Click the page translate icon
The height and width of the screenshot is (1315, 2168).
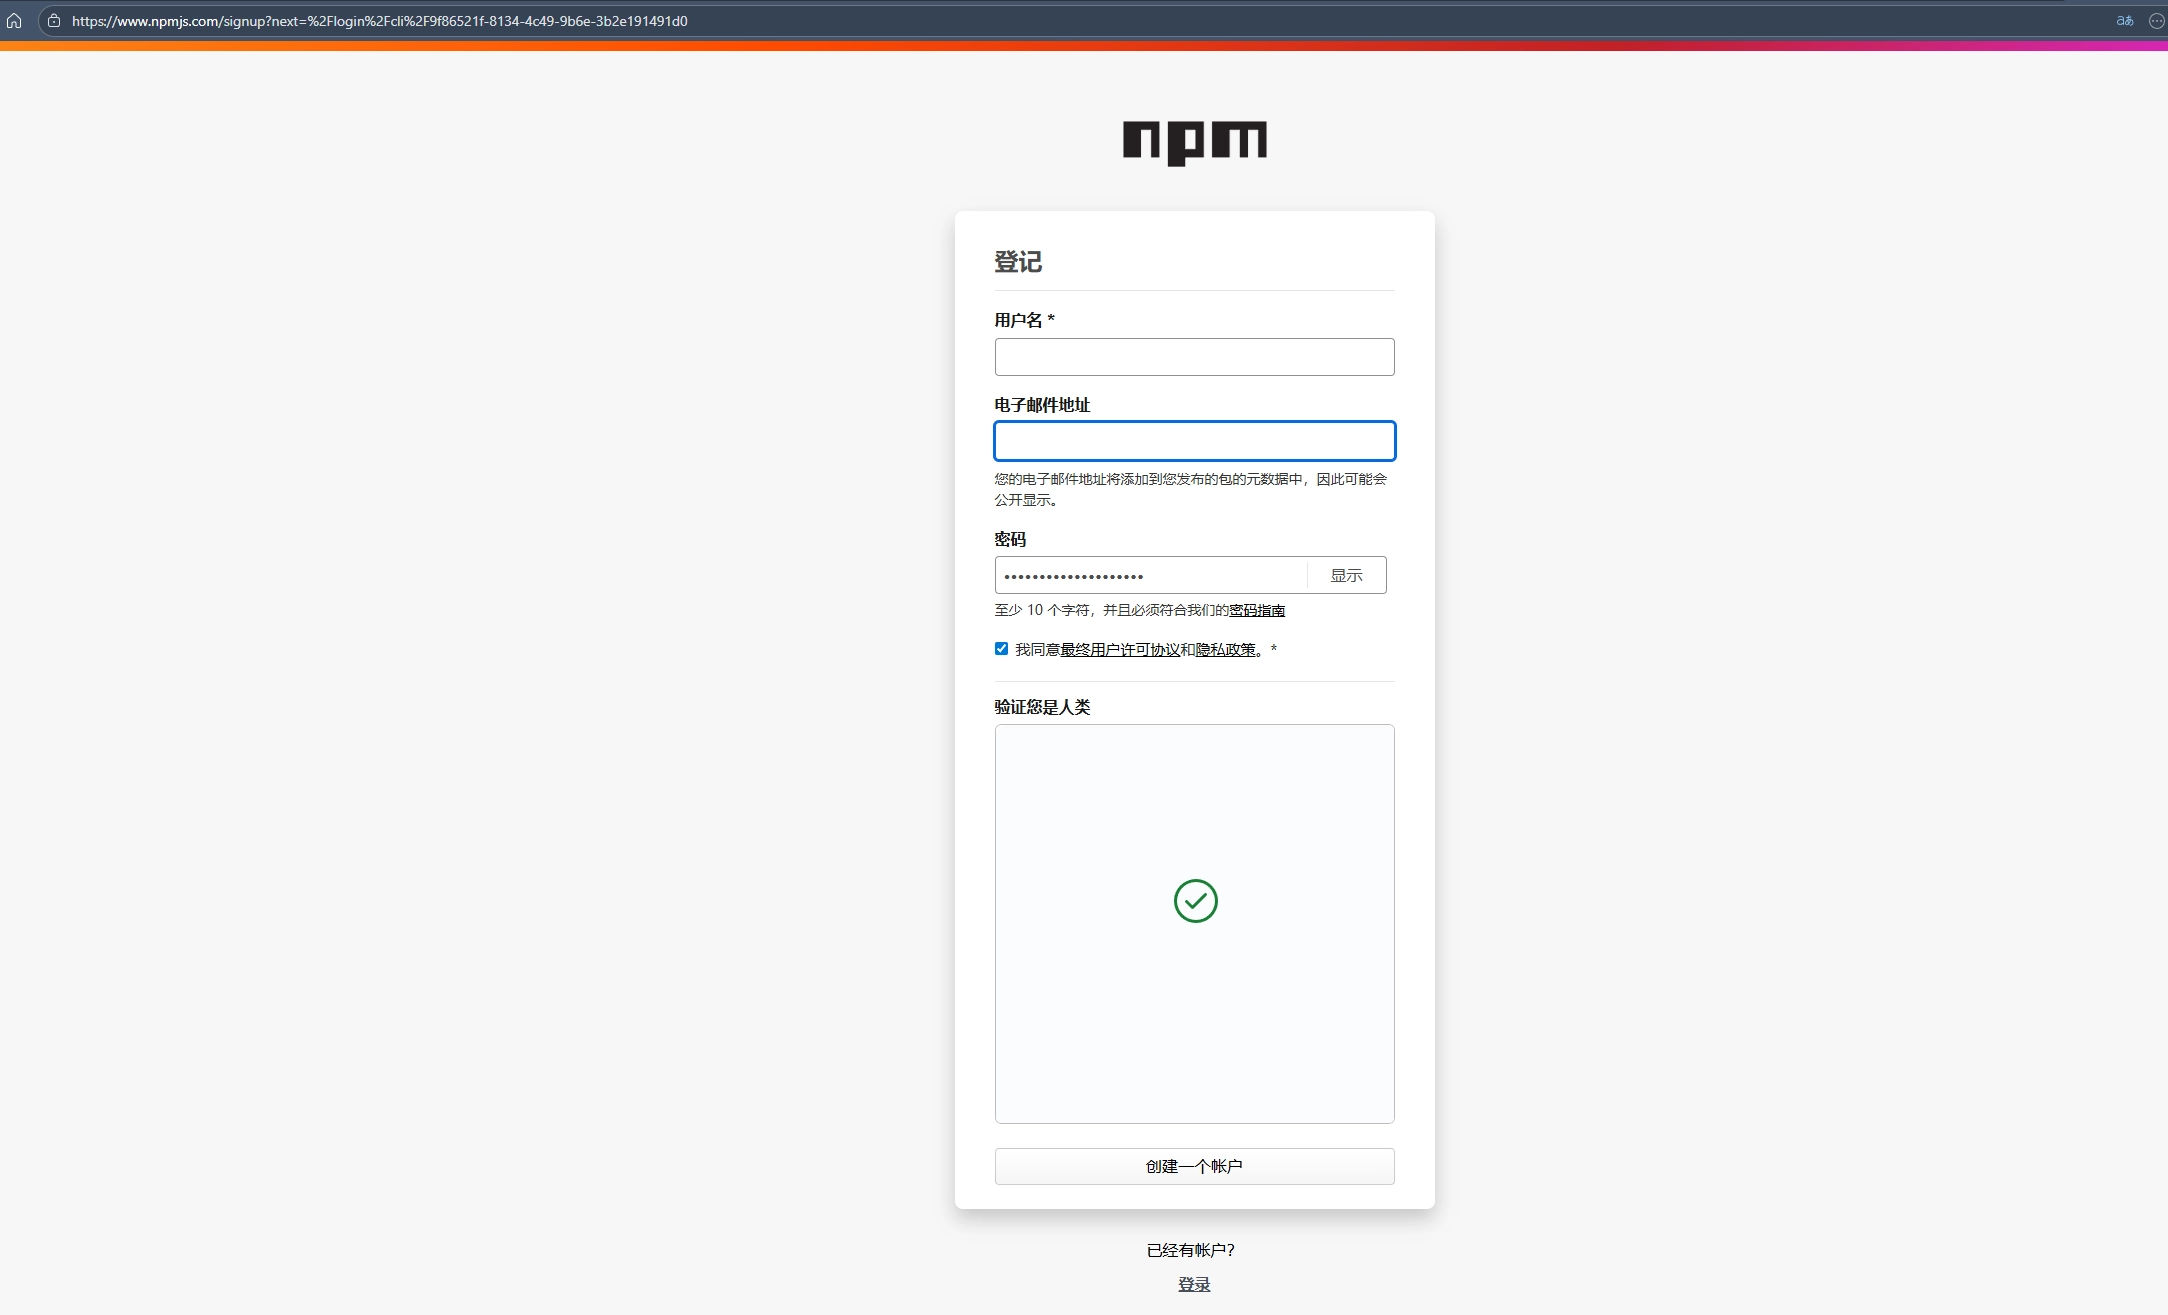[2125, 20]
